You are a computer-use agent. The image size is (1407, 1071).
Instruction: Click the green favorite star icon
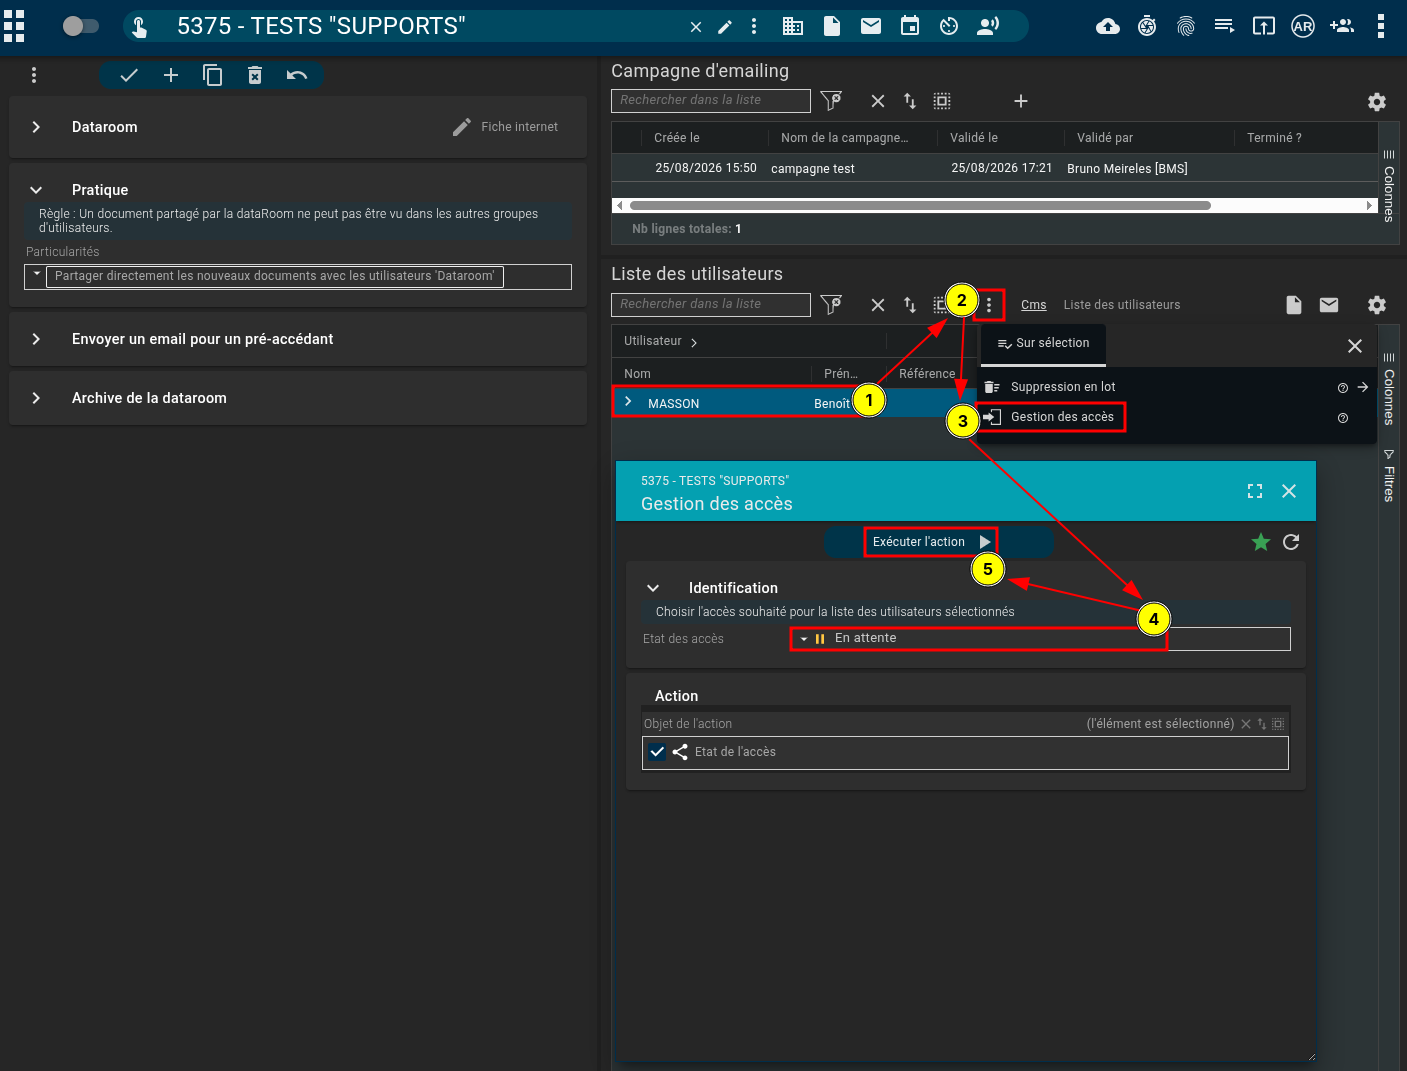click(1261, 542)
